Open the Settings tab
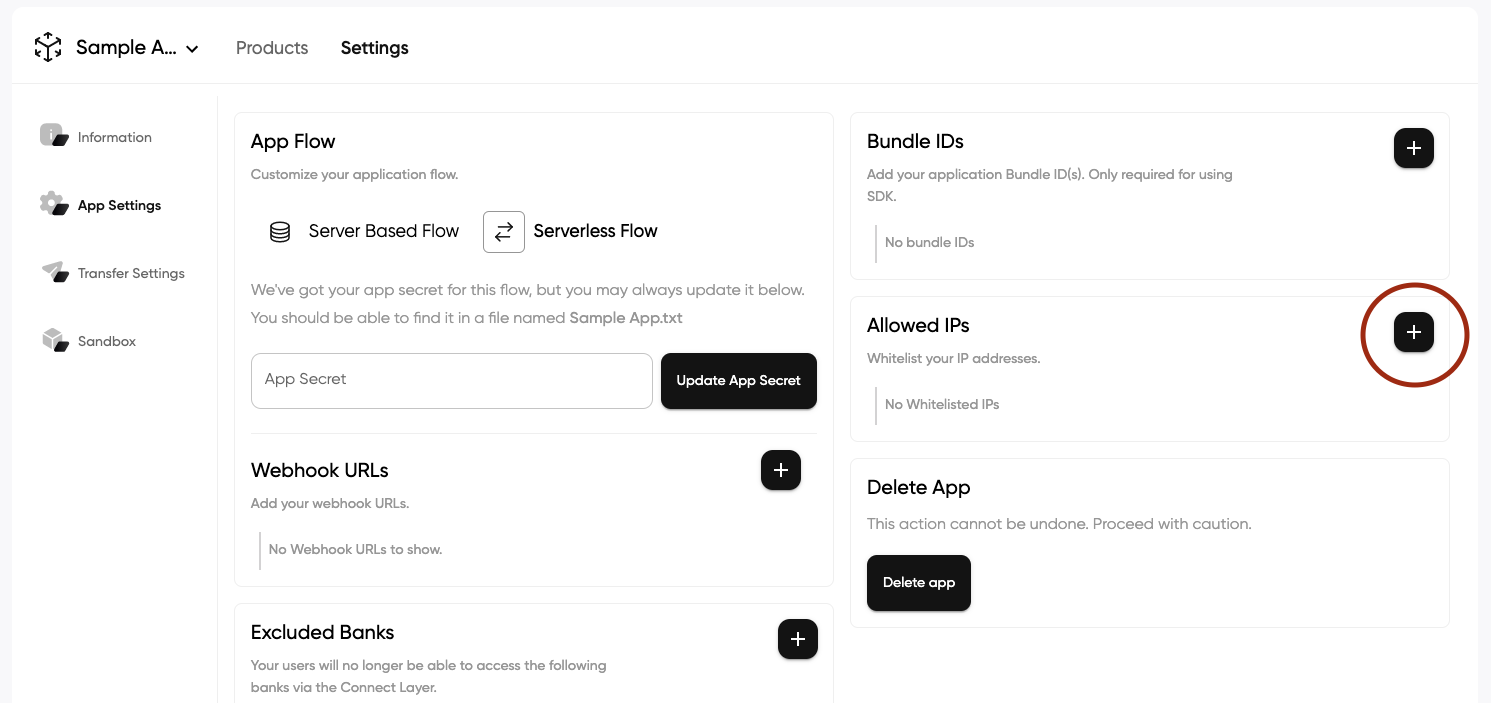This screenshot has width=1491, height=703. pos(375,48)
